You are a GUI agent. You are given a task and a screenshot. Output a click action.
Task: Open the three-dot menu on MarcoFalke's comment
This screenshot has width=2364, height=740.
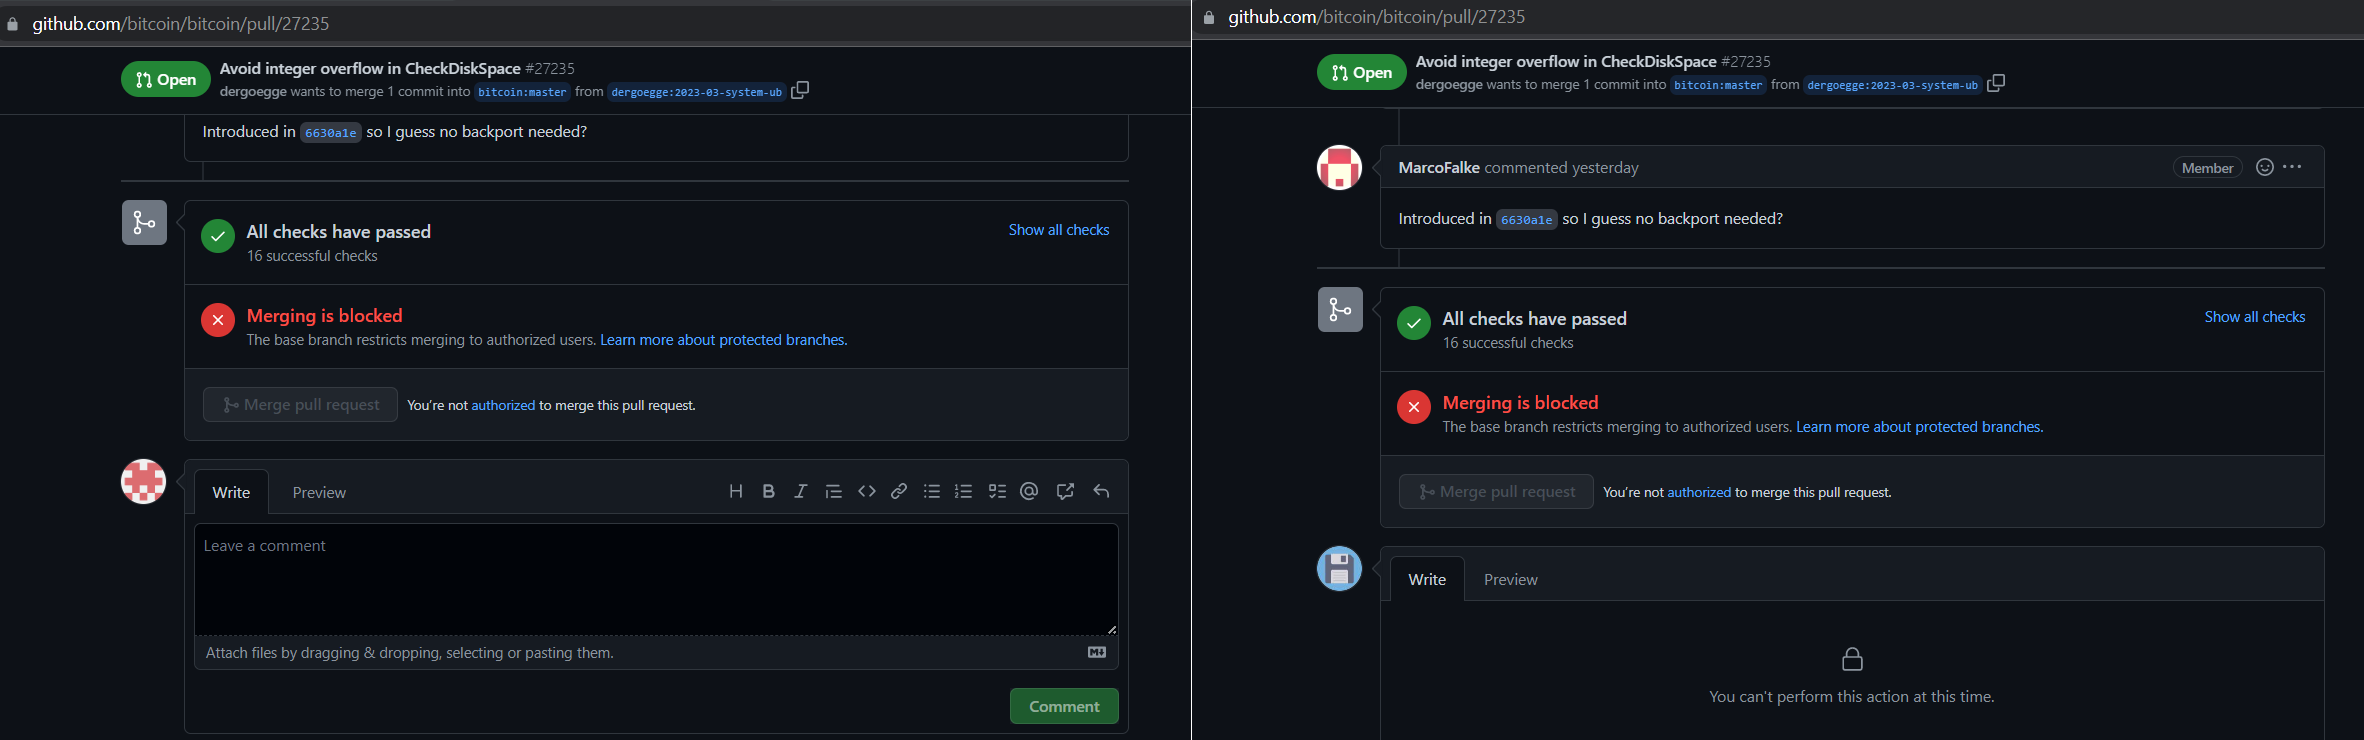[x=2292, y=167]
